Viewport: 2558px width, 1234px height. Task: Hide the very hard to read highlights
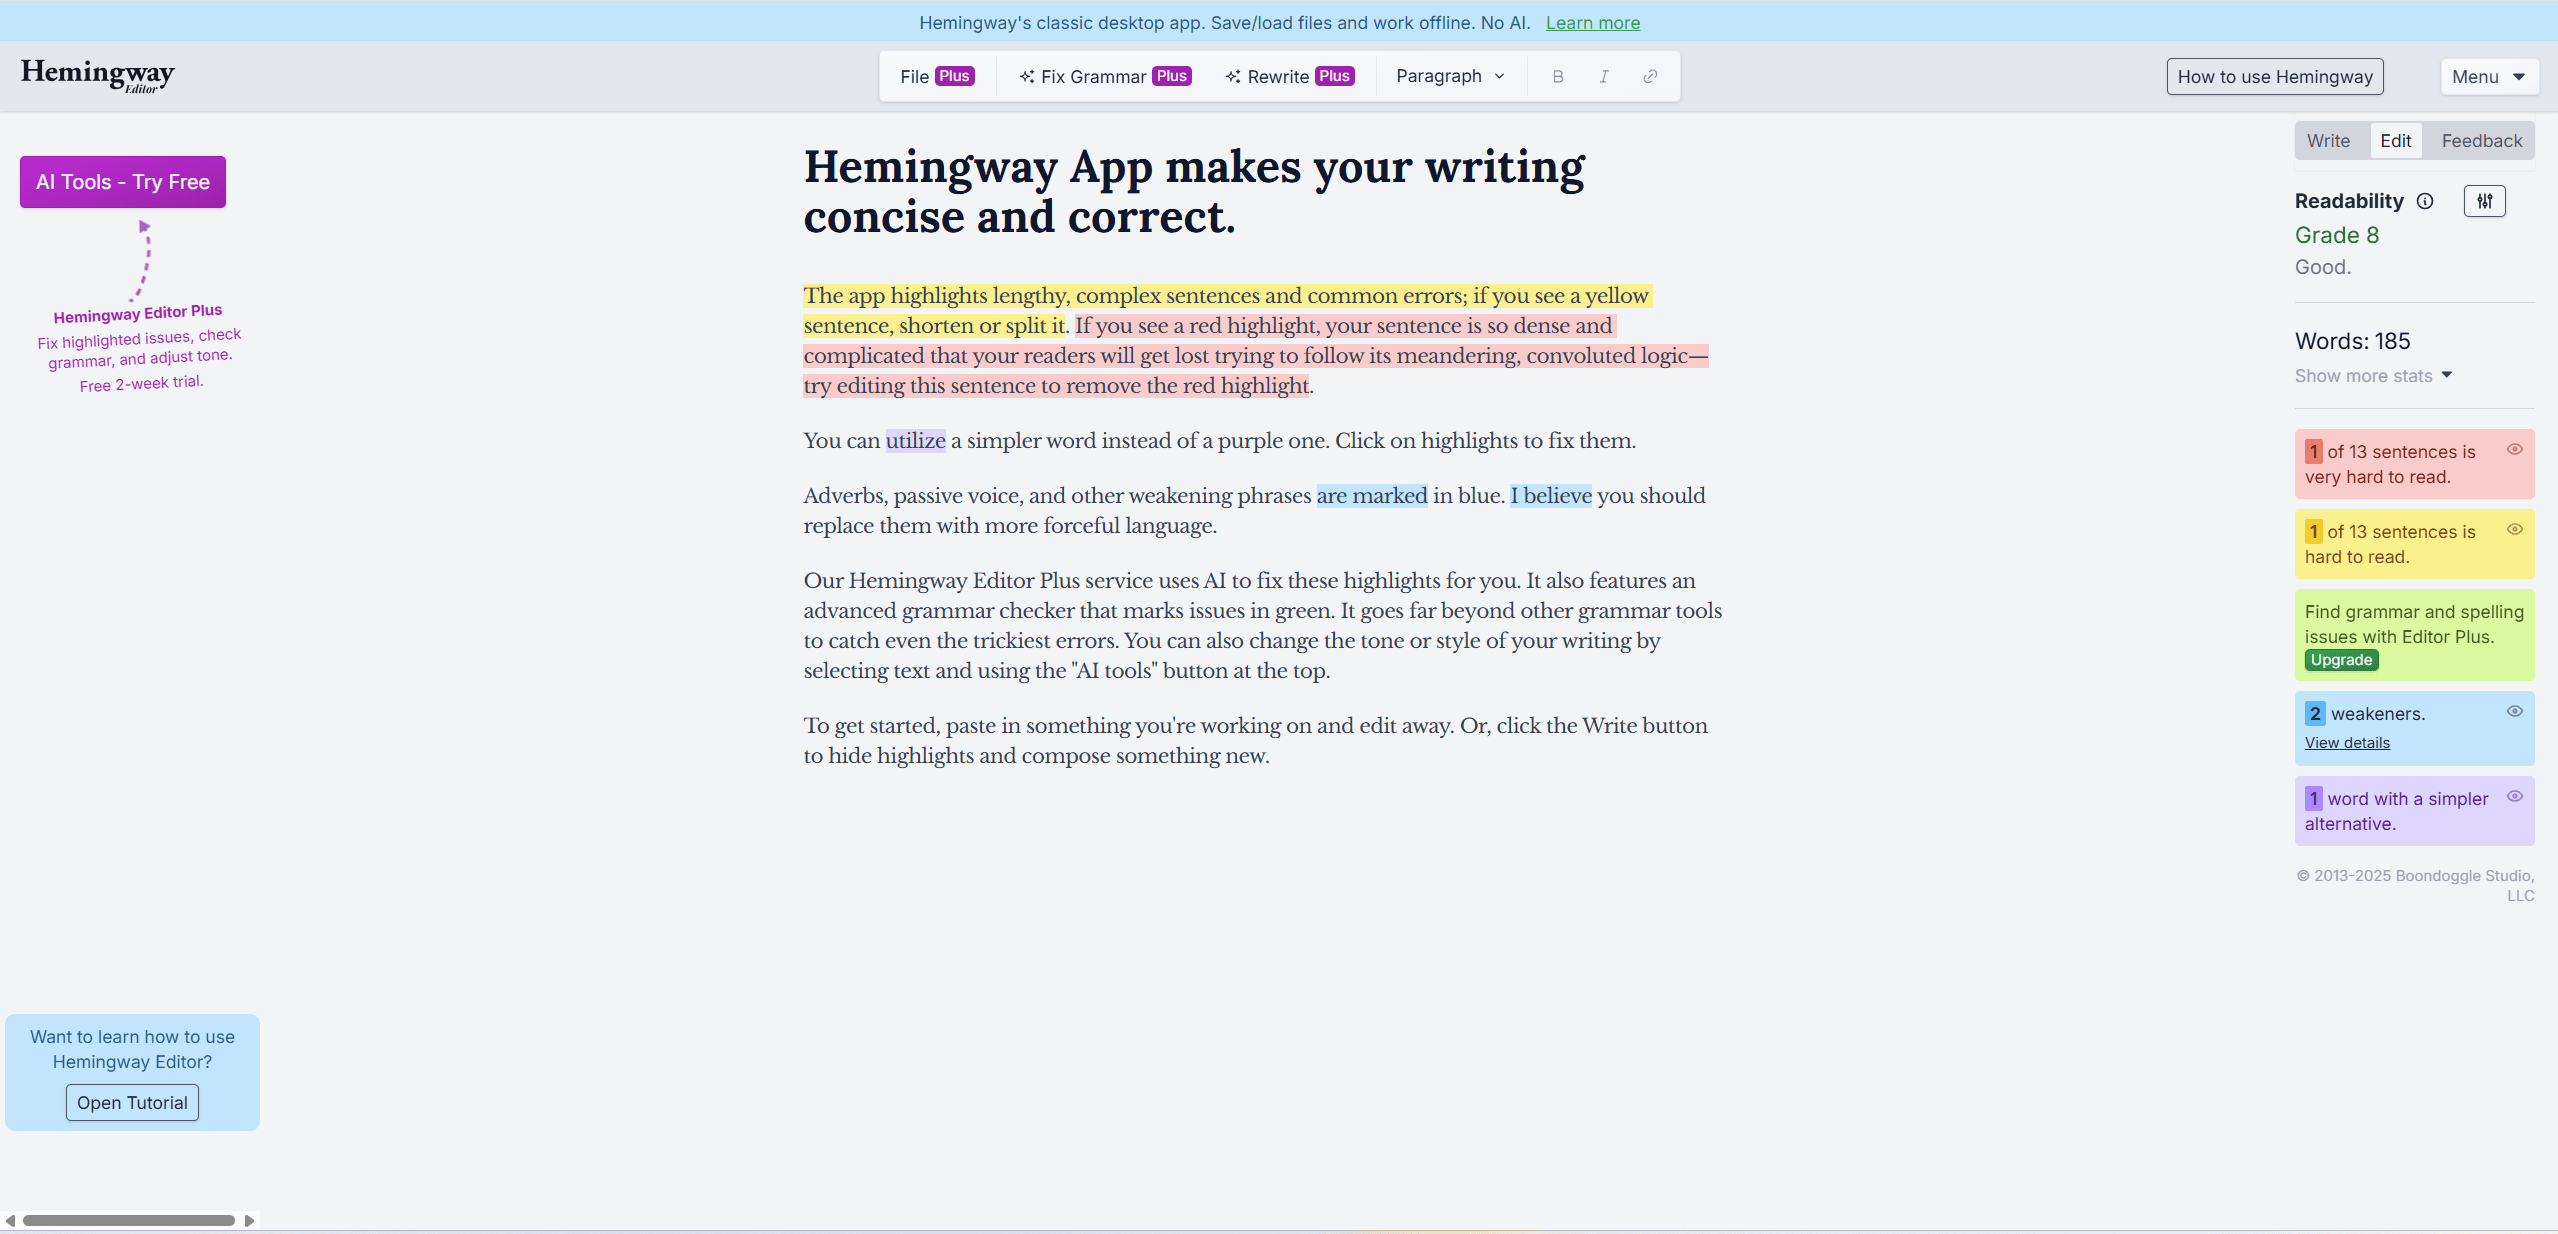pos(2515,450)
